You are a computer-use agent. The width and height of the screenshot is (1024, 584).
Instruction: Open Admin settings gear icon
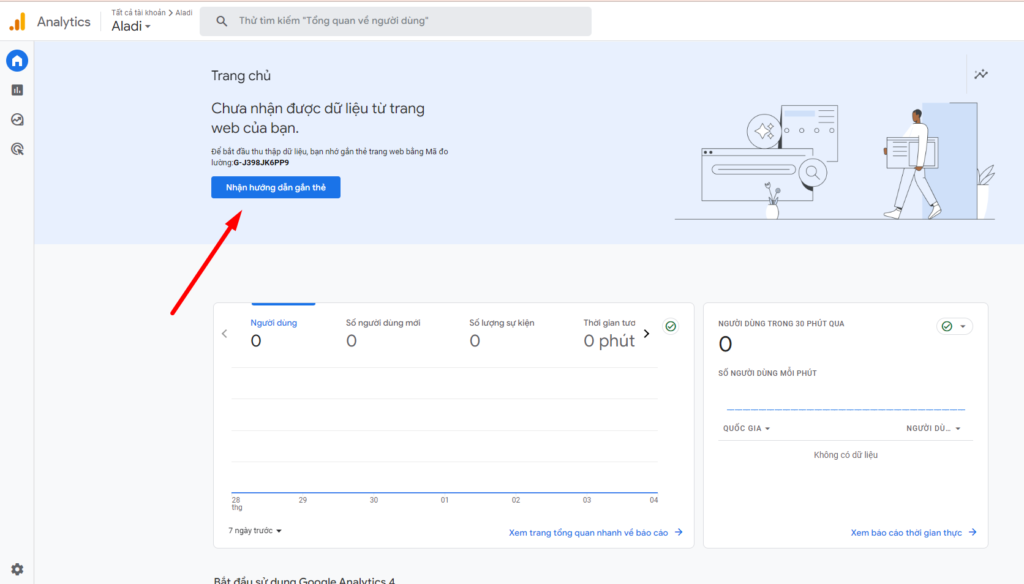pos(17,569)
